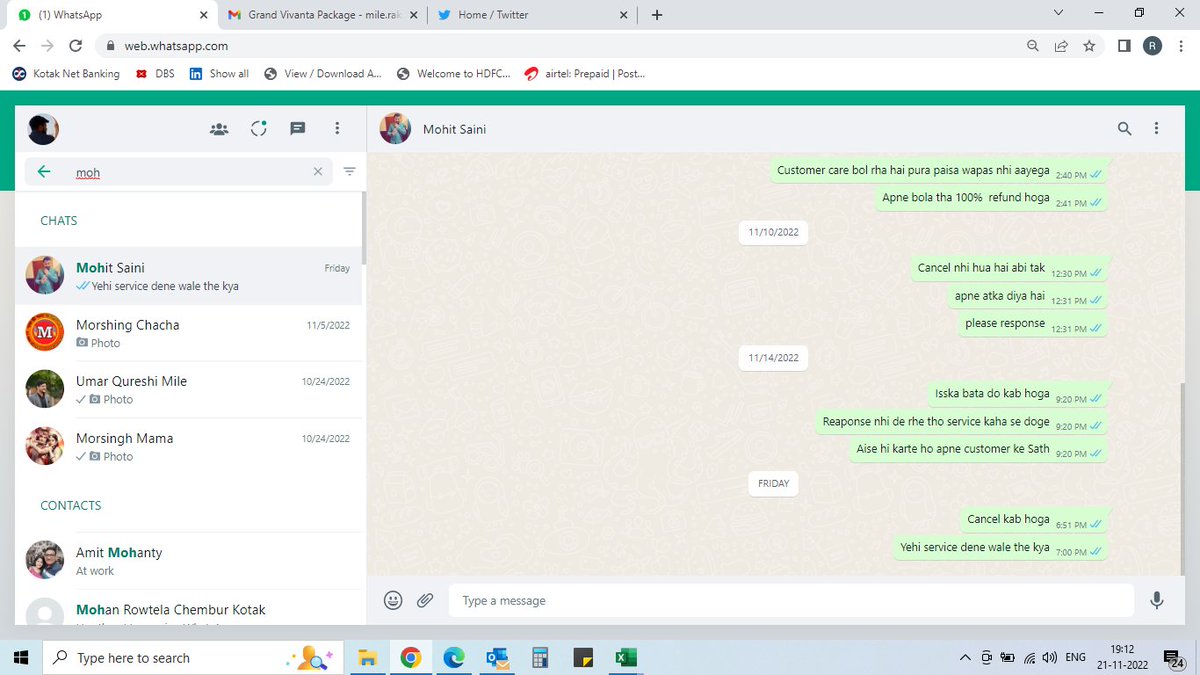Viewport: 1200px width, 675px height.
Task: Close the Grand Vivanta Package tab
Action: (413, 15)
